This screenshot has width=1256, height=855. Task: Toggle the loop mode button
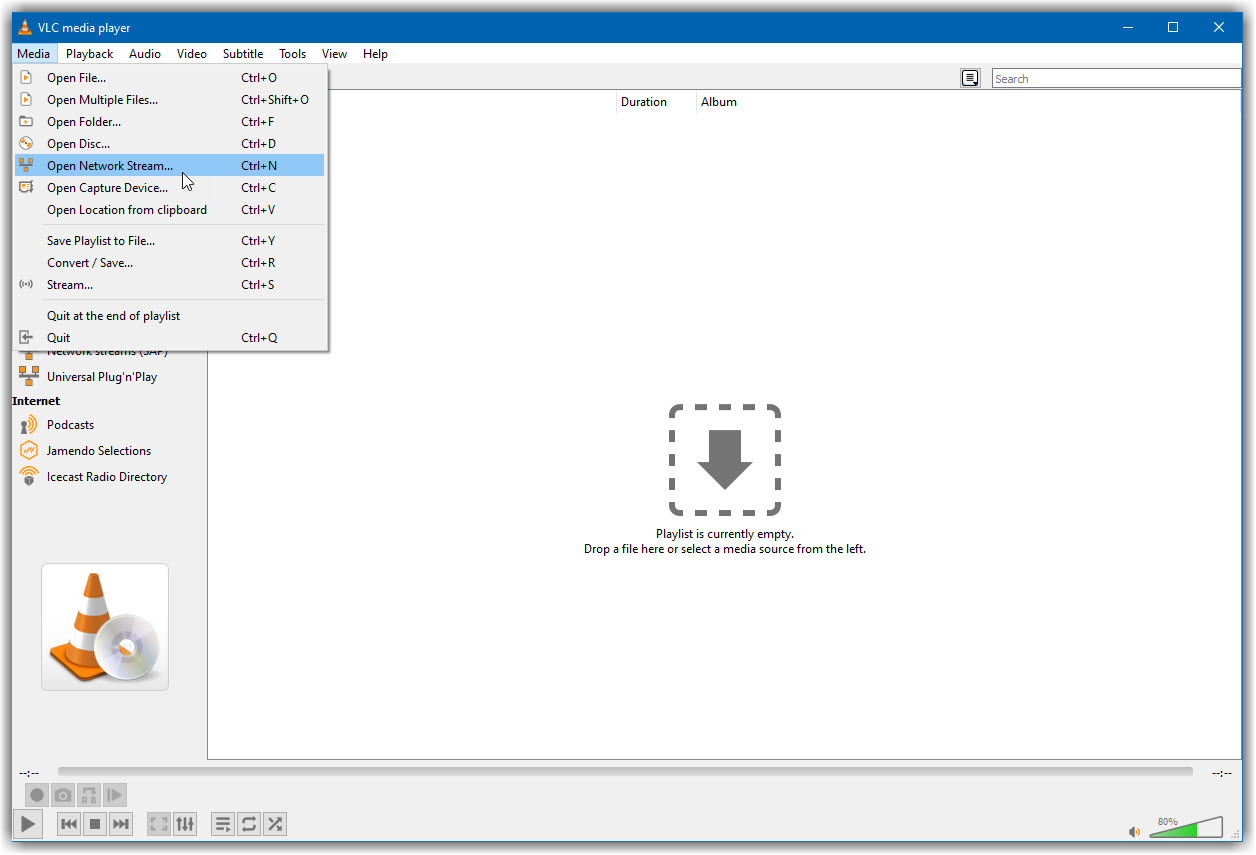(x=249, y=824)
